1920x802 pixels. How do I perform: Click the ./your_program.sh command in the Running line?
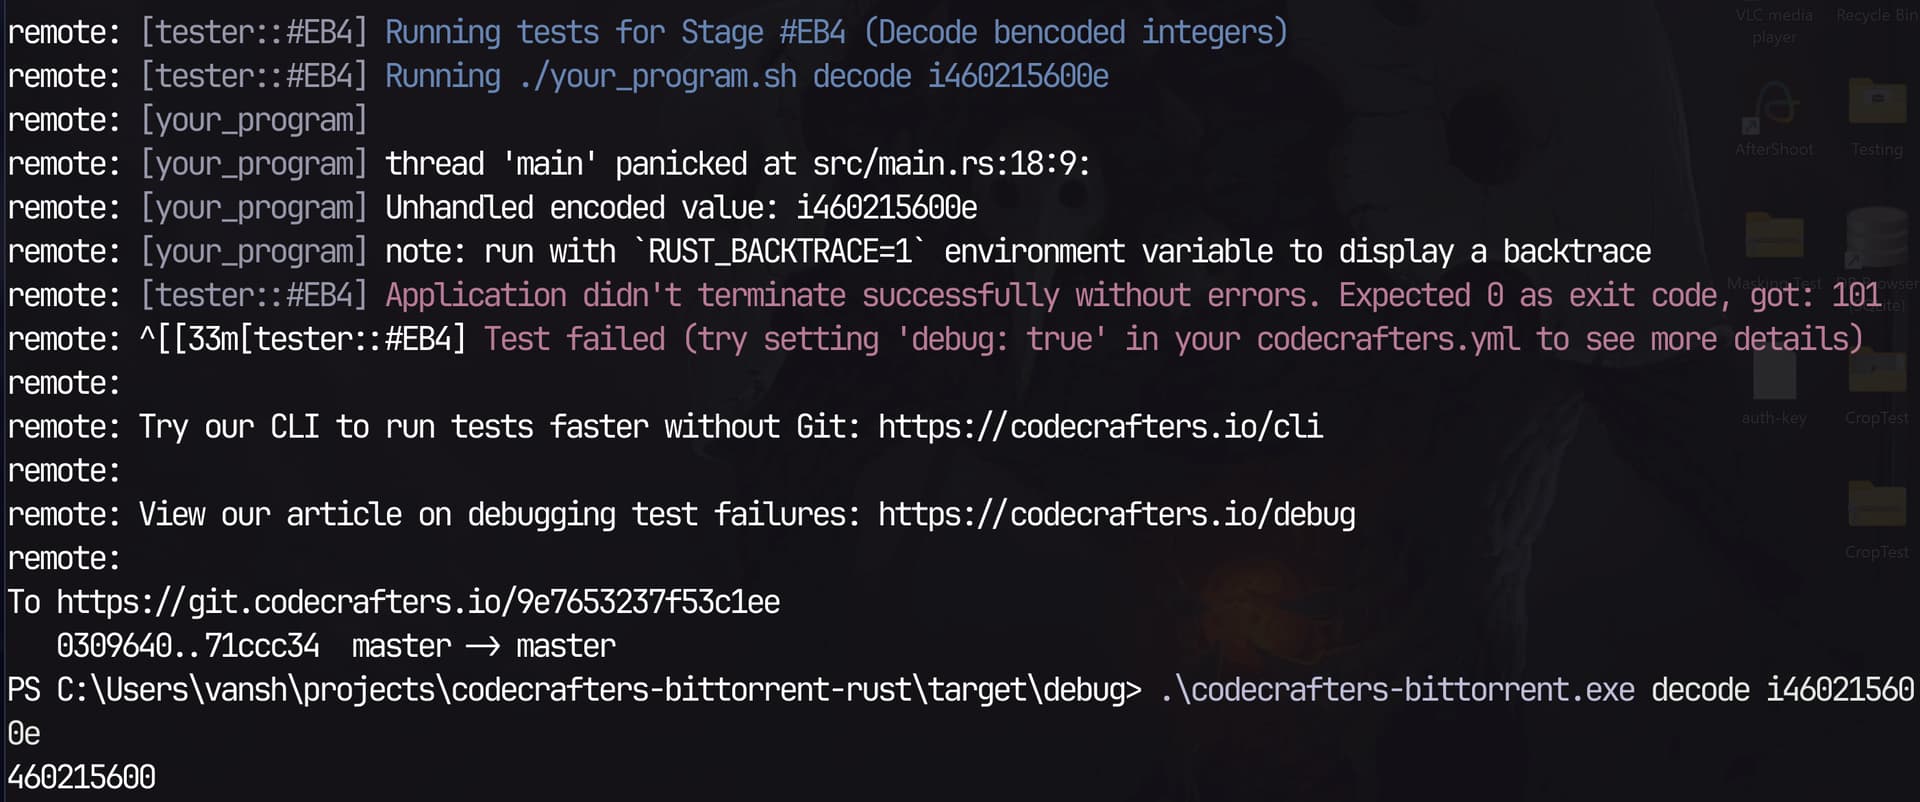tap(657, 77)
